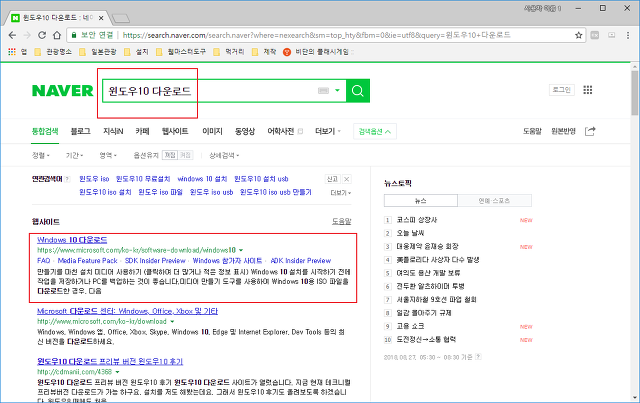
Task: Open the Windows 10 다운로드 result link
Action: pos(72,240)
